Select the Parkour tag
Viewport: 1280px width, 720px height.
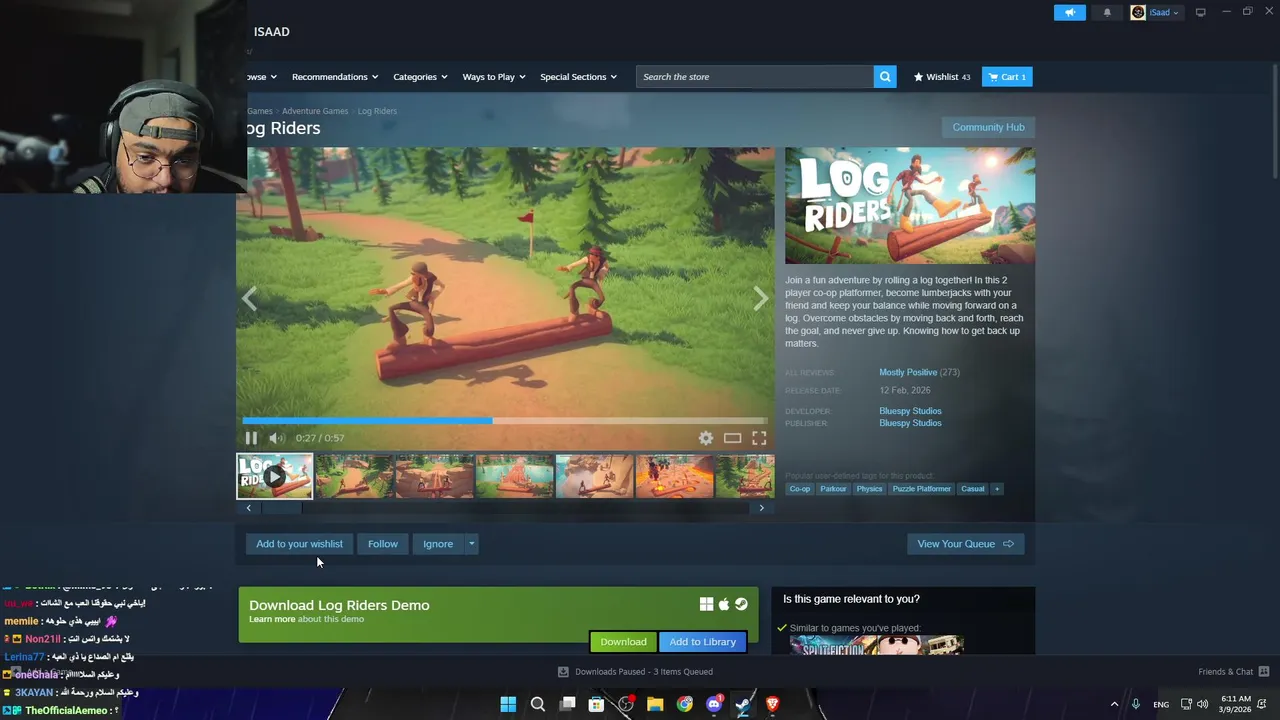(x=833, y=489)
